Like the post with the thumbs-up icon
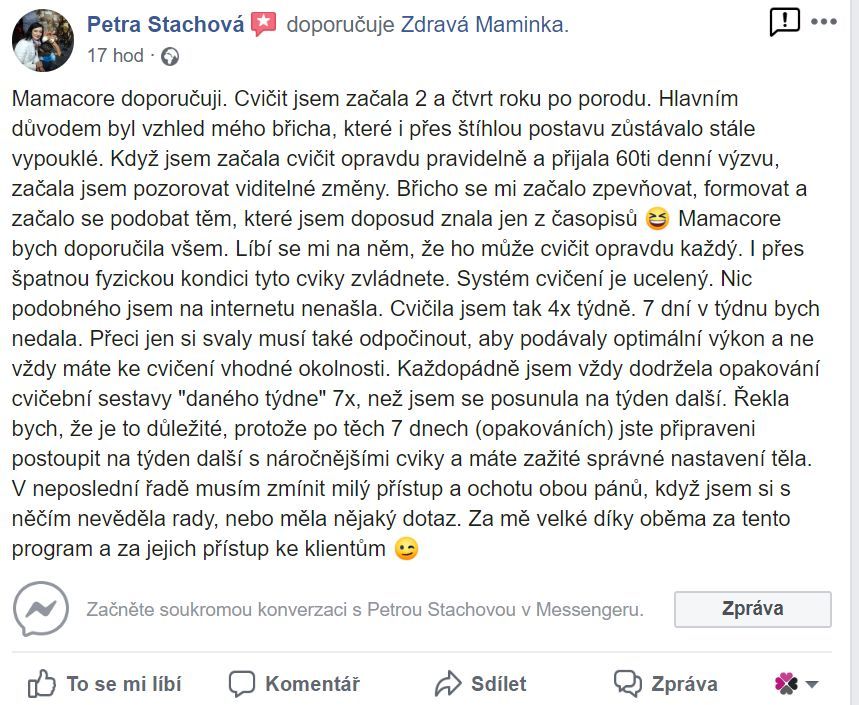The image size is (859, 705). (42, 684)
